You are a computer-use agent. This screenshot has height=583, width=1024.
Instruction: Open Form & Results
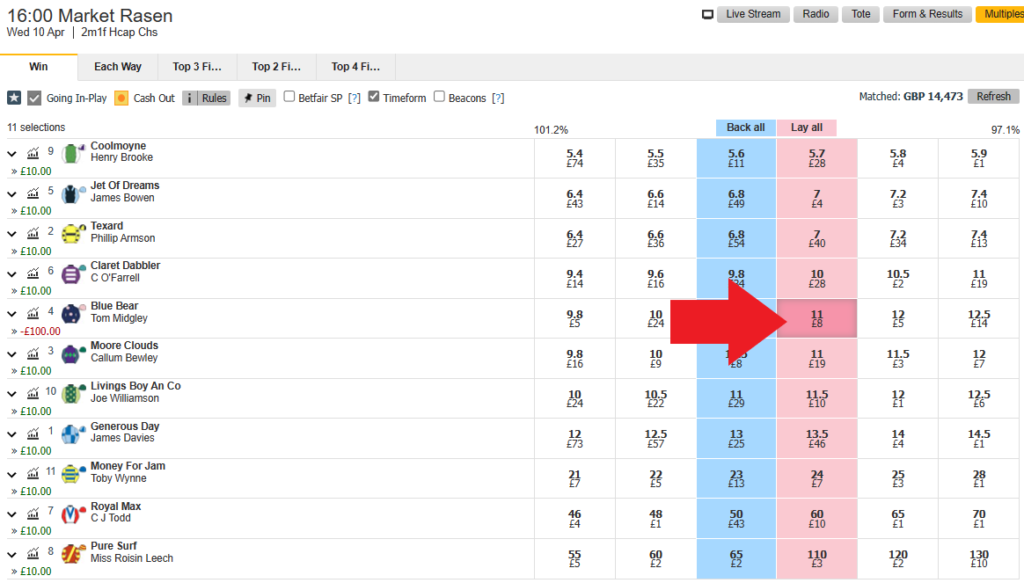tap(927, 14)
